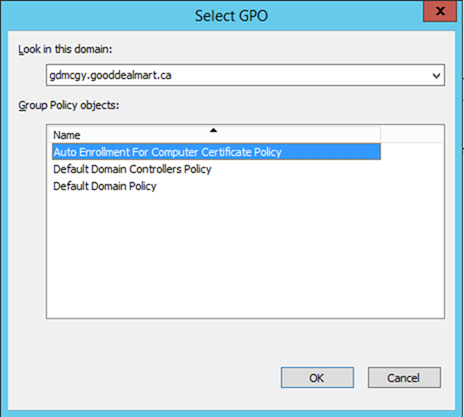Click blank space right of Default Domain Policy text

point(267,186)
